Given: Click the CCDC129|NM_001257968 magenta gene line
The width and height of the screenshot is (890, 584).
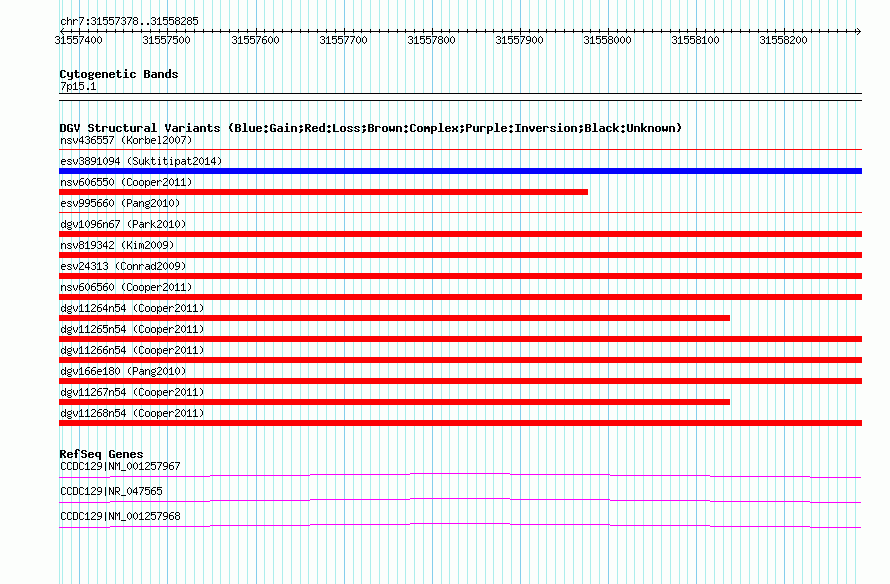Looking at the screenshot, I should tap(460, 526).
